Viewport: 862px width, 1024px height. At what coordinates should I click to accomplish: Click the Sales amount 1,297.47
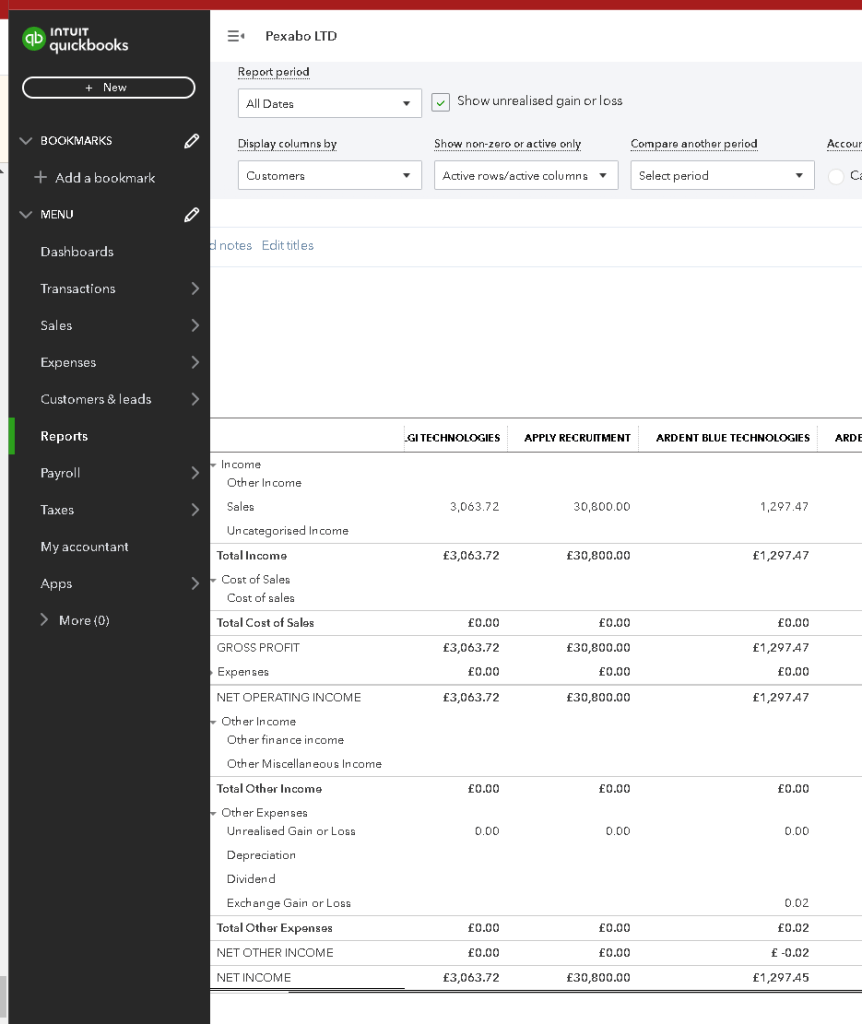(784, 507)
